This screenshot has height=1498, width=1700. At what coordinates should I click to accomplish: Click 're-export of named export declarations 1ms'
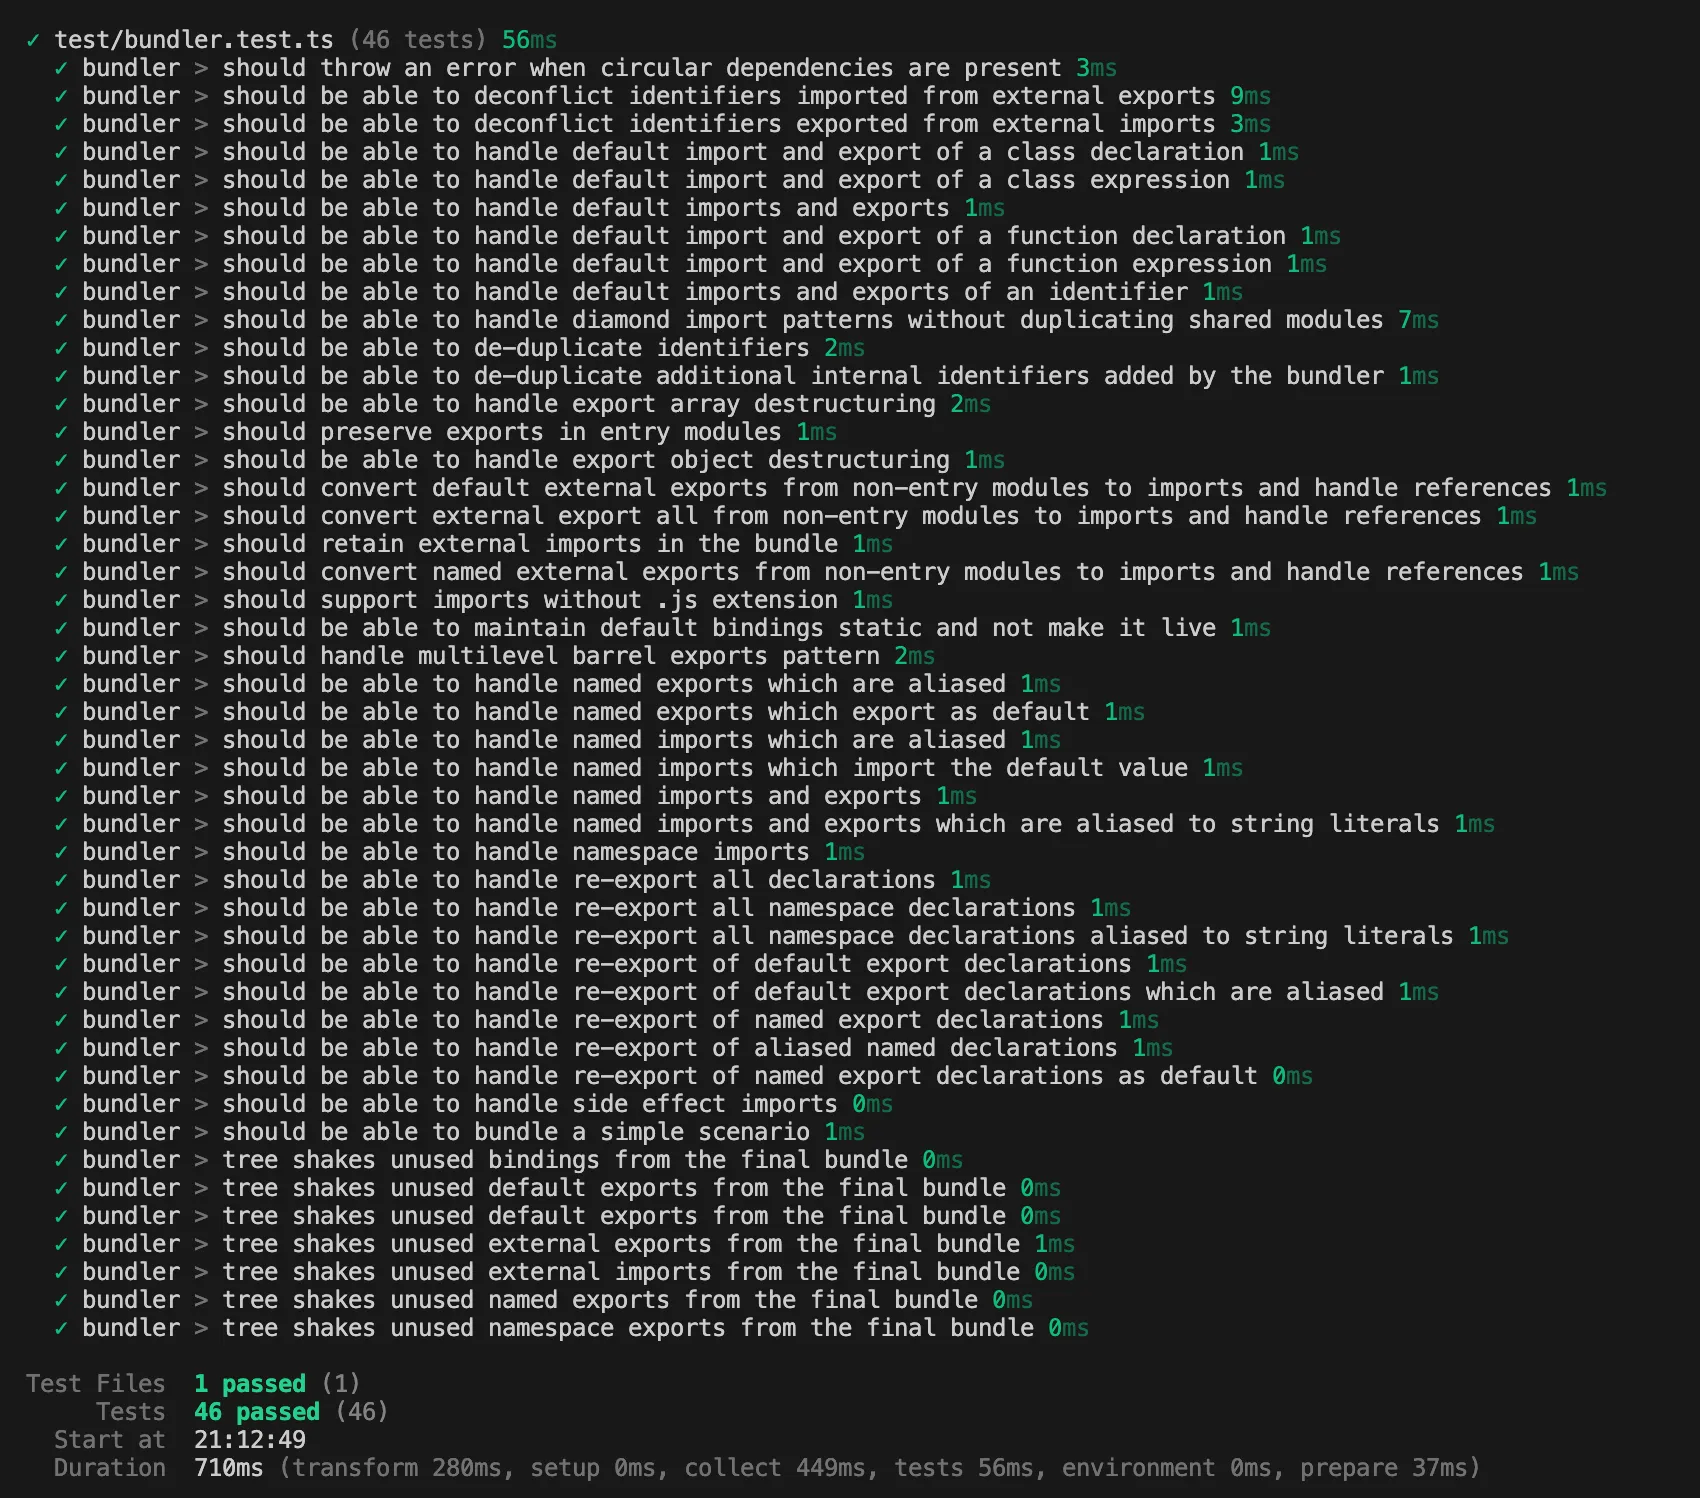point(606,1020)
